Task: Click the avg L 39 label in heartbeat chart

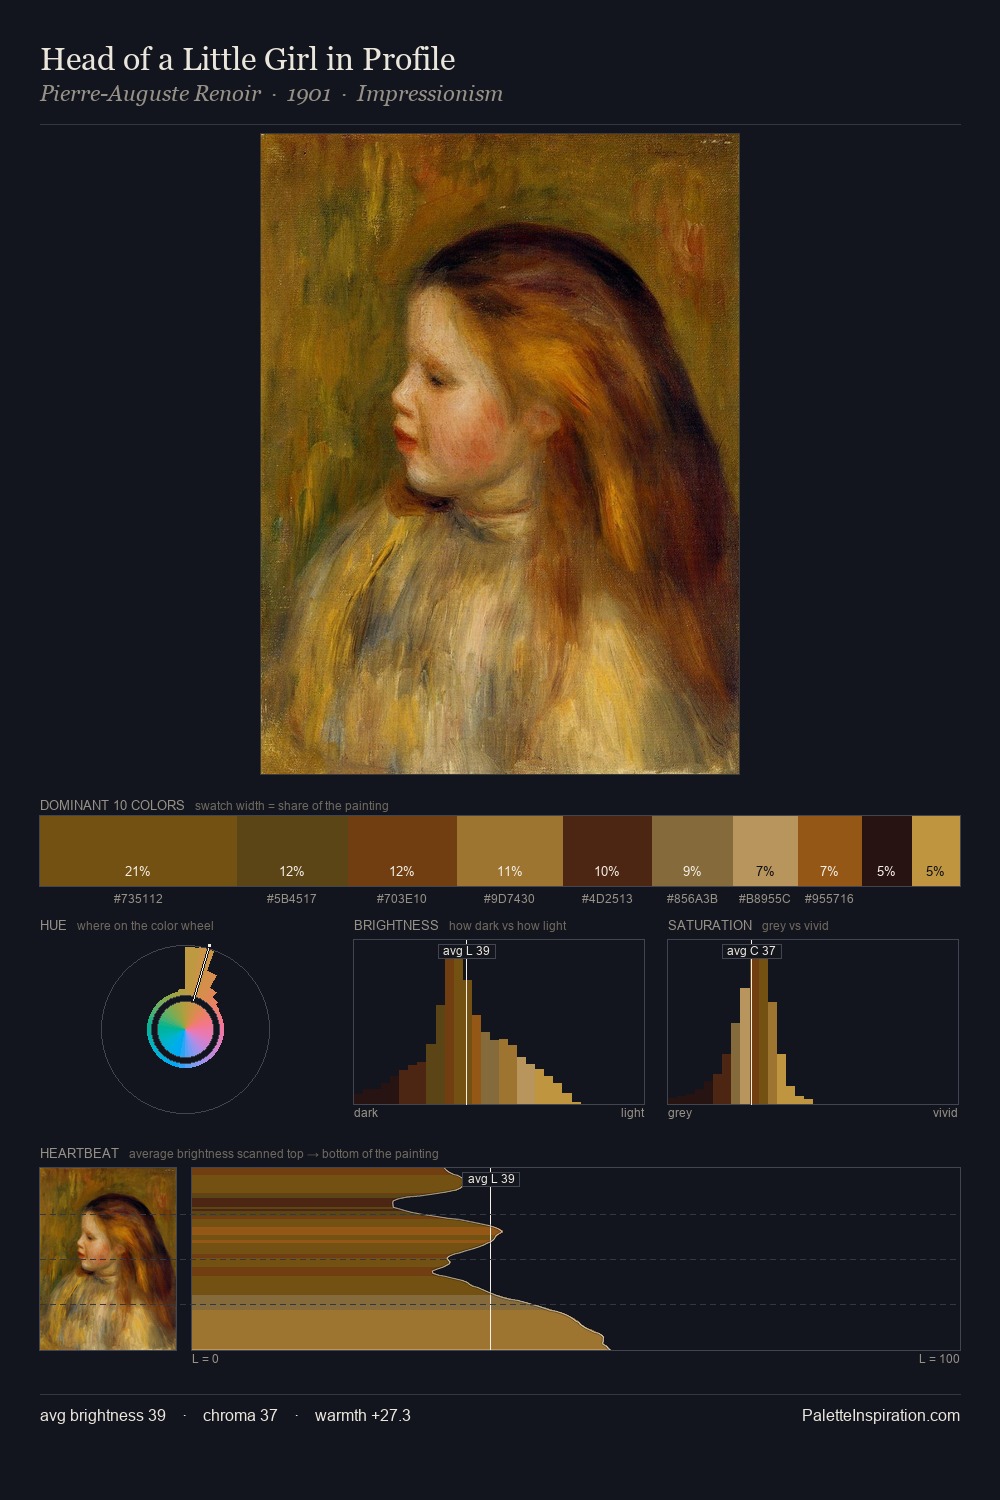Action: pos(491,1179)
